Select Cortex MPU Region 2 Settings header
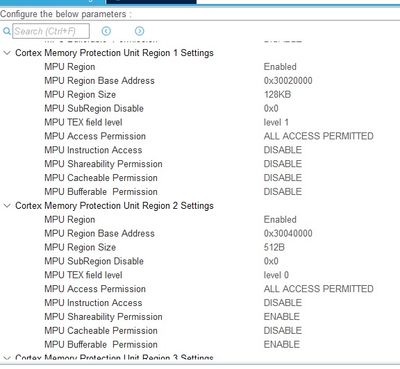Screen dimensions: 400x369 pyautogui.click(x=114, y=206)
